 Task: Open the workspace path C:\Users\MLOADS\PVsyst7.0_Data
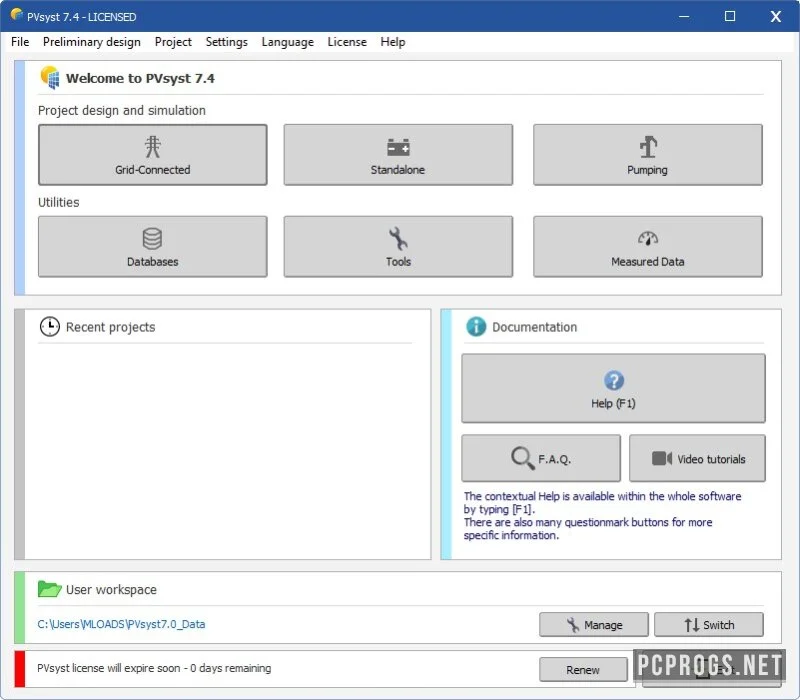[x=121, y=624]
